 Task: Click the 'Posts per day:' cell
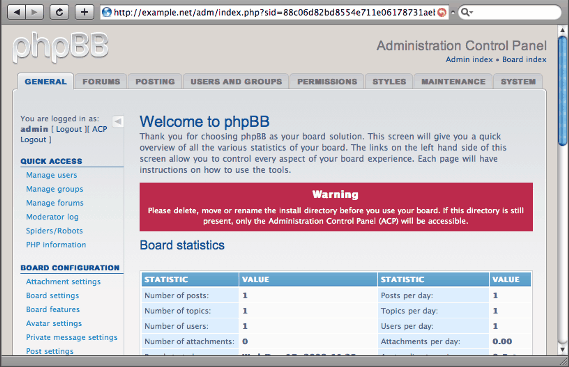coord(433,295)
